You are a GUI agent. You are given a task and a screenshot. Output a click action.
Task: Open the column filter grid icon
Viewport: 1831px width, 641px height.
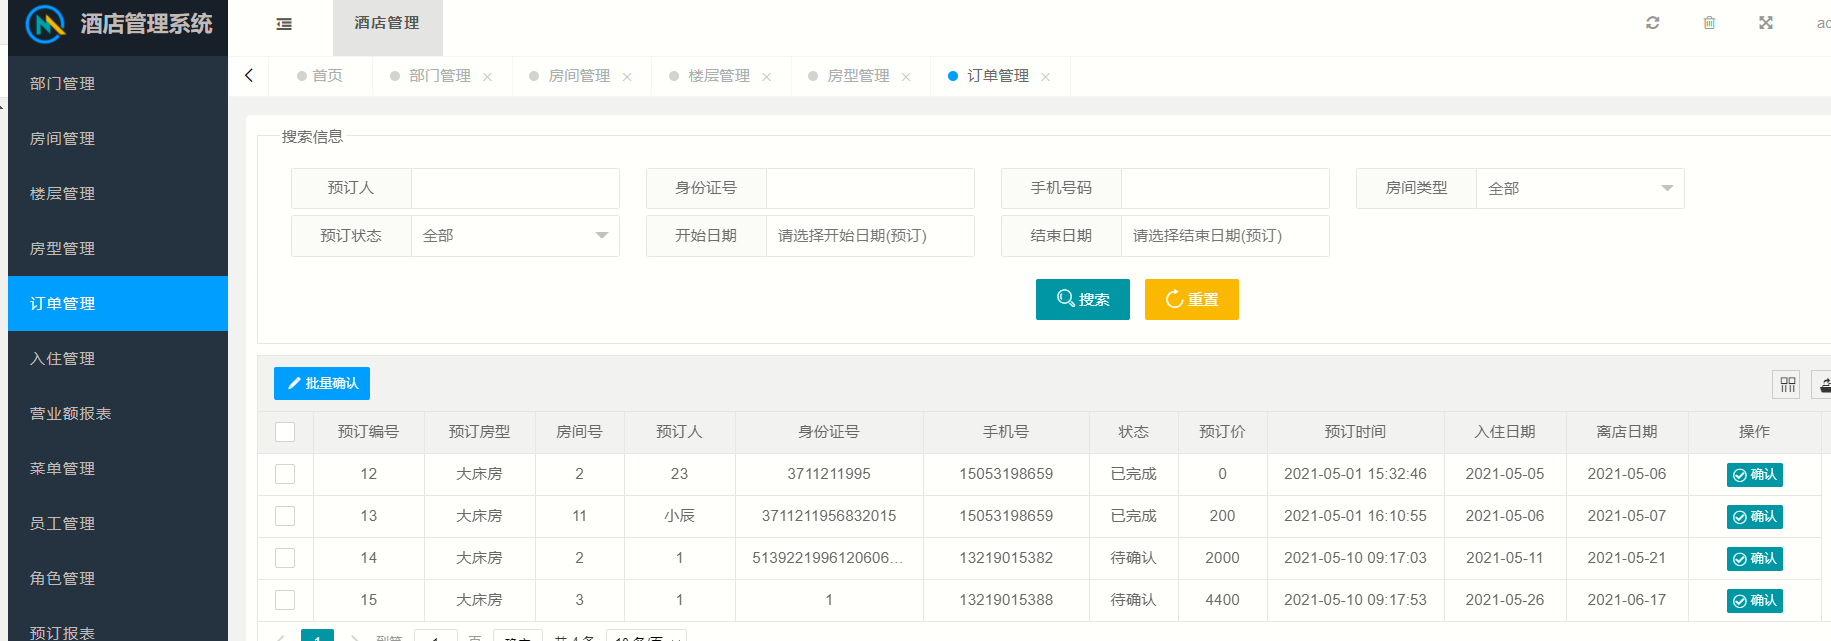tap(1787, 384)
